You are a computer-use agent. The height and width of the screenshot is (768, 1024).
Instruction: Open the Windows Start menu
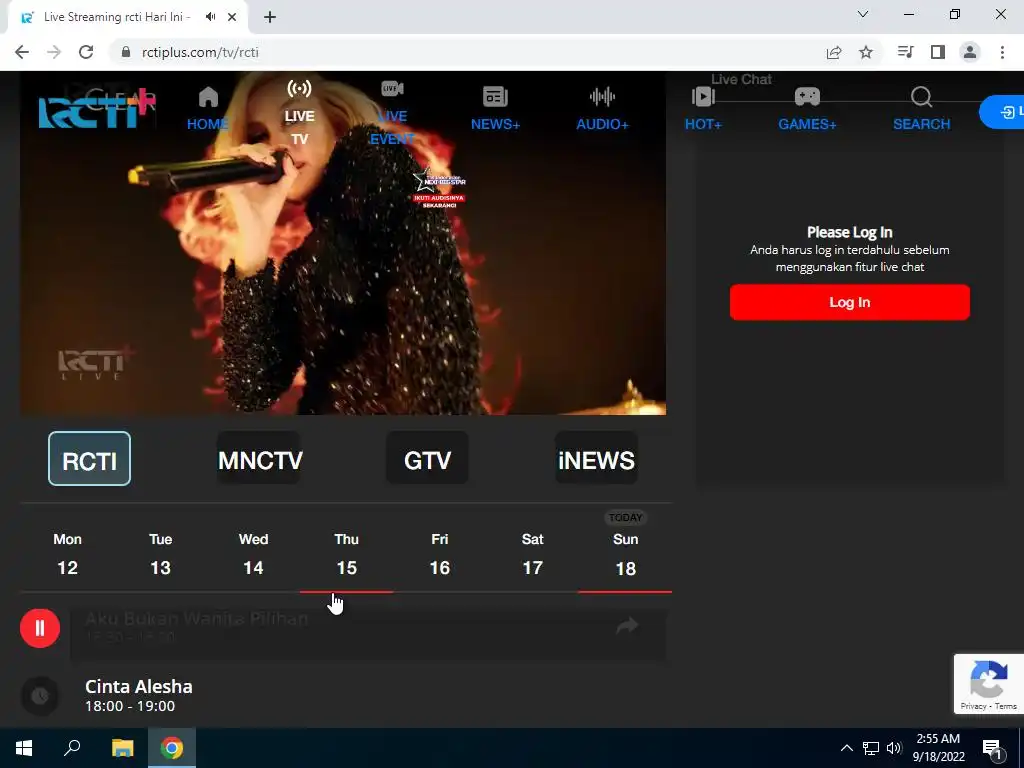[x=24, y=748]
